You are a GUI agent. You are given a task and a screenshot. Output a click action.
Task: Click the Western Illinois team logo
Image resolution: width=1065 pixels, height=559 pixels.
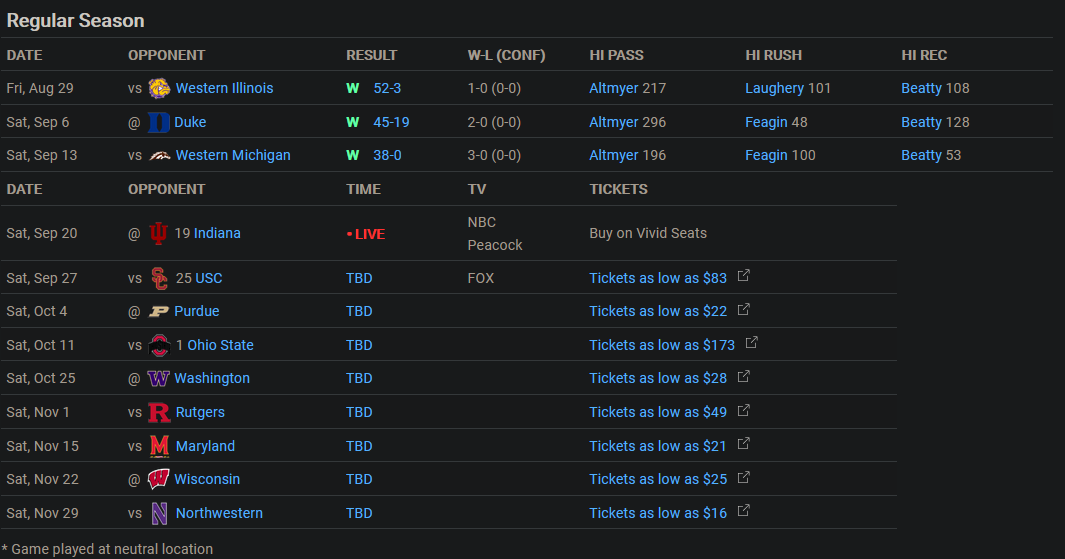pos(159,88)
